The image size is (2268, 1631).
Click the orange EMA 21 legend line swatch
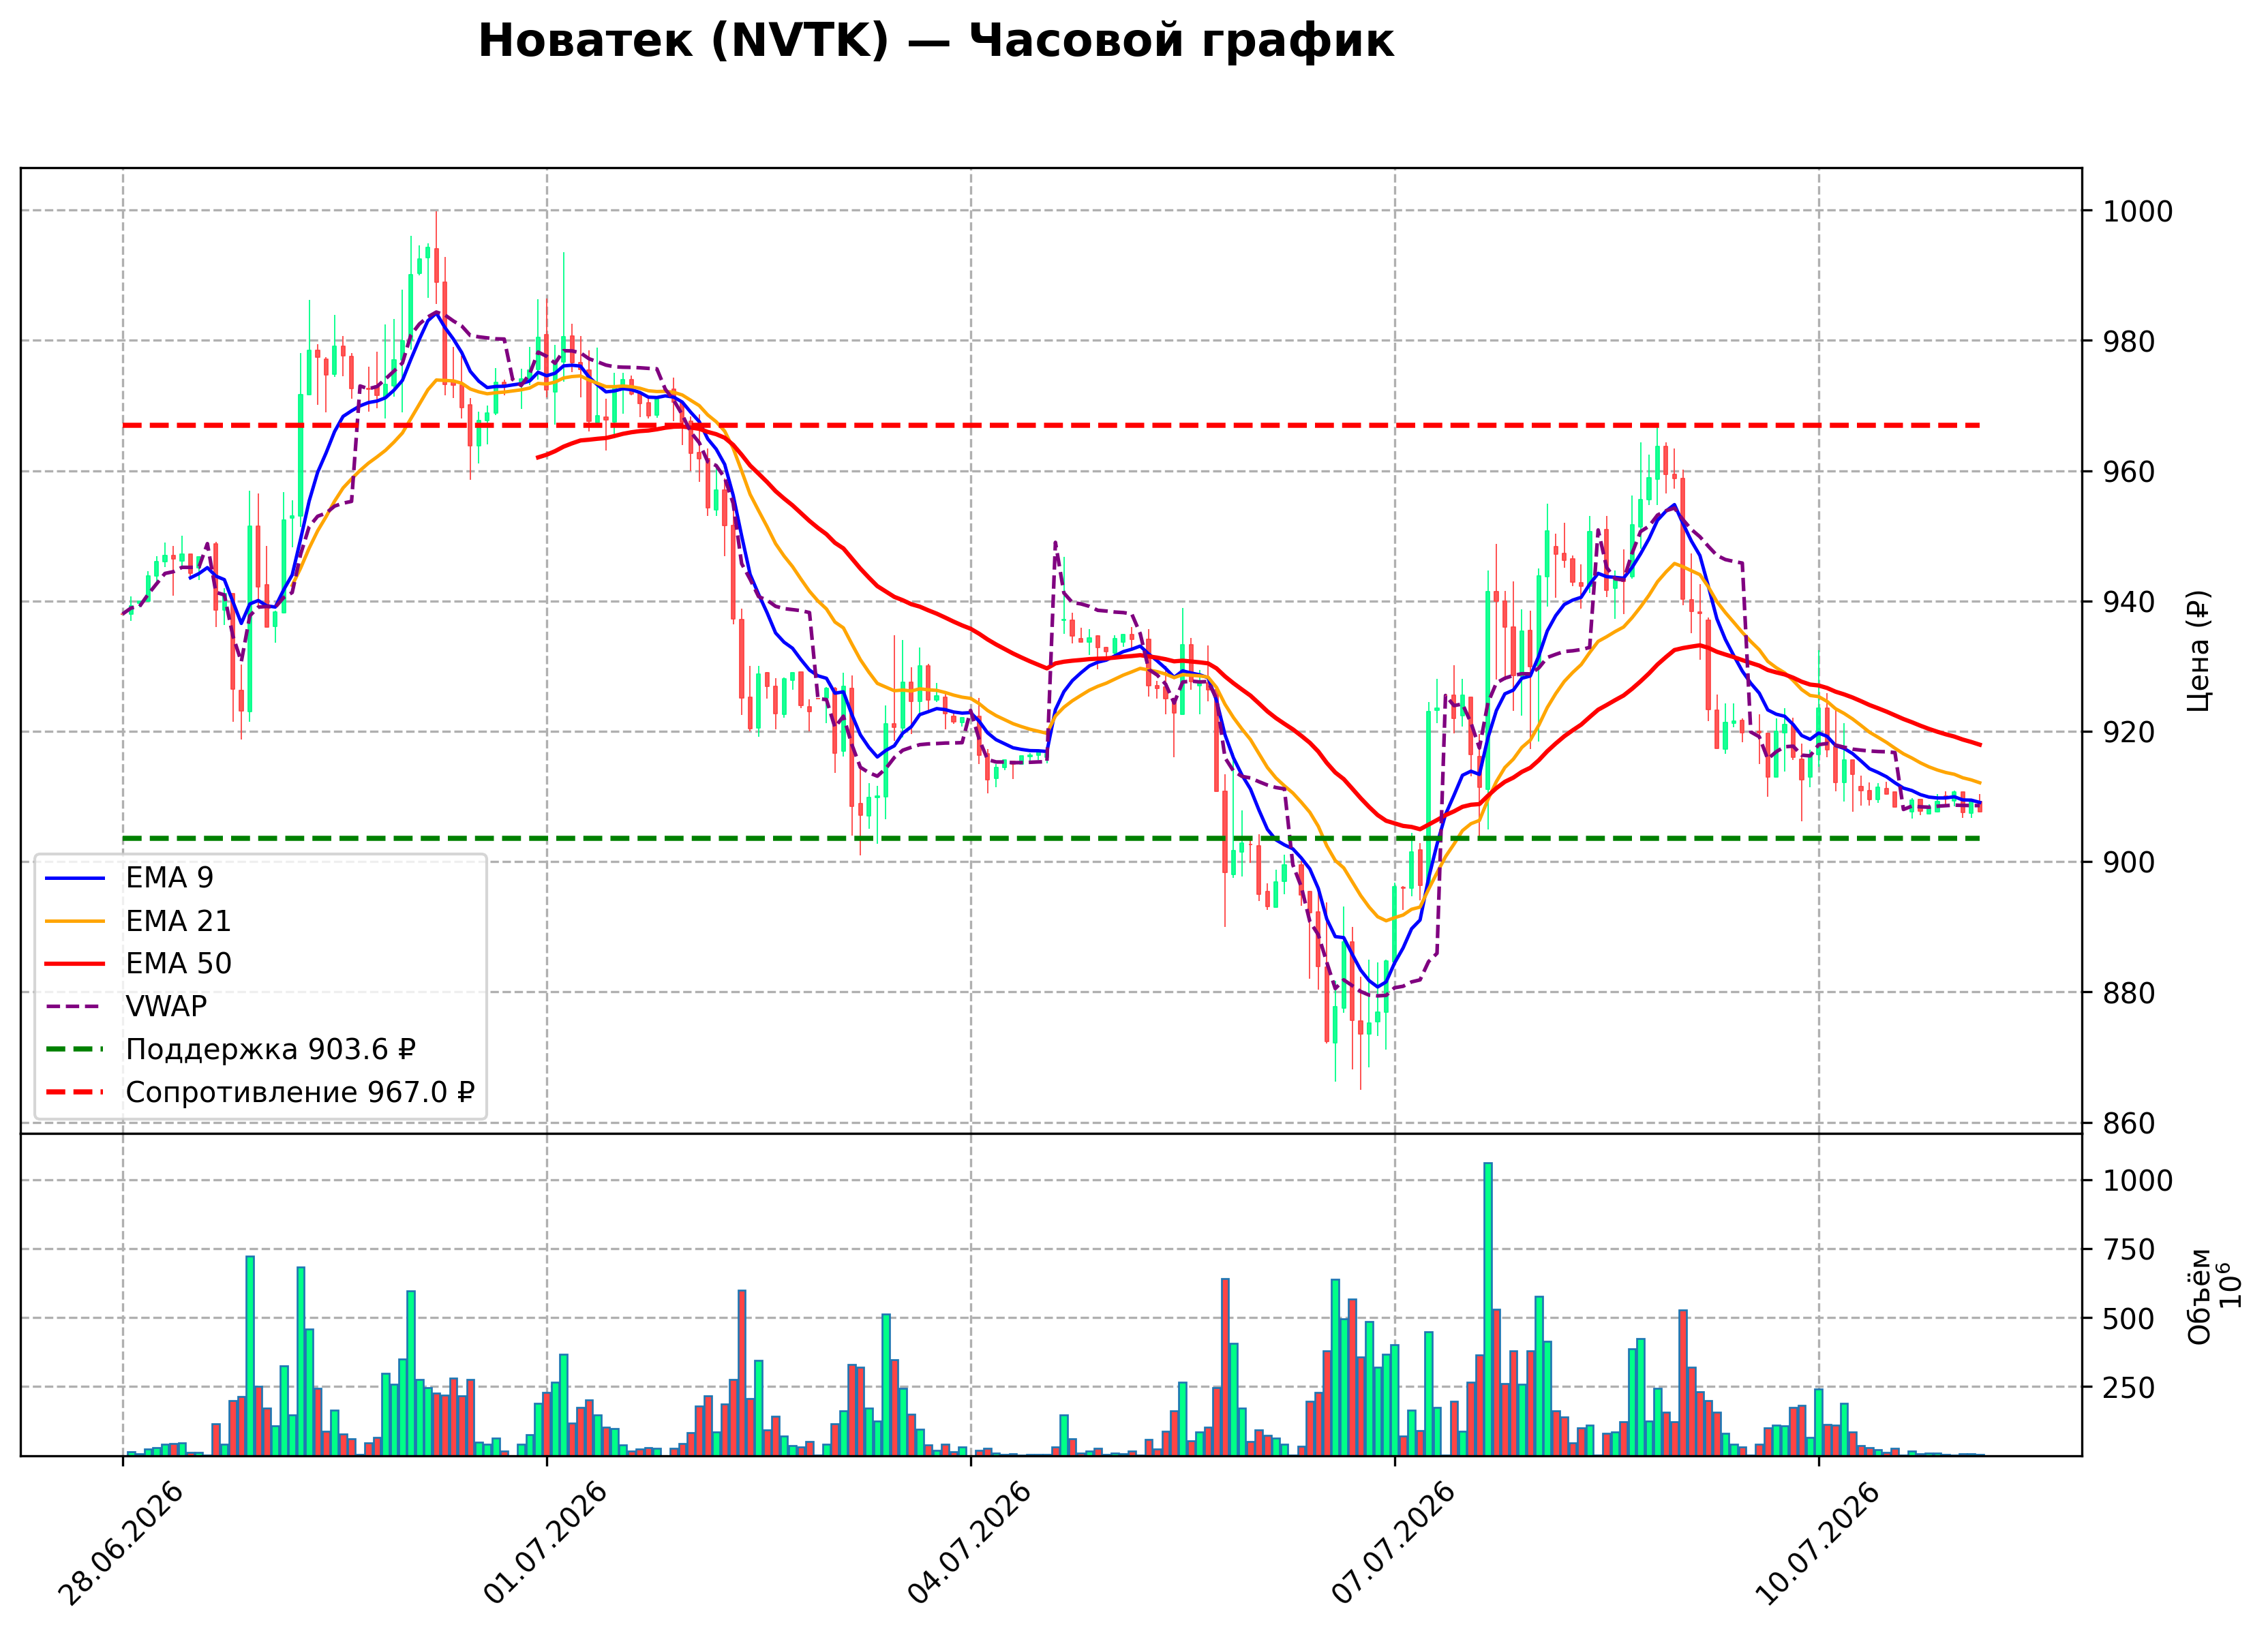[75, 921]
